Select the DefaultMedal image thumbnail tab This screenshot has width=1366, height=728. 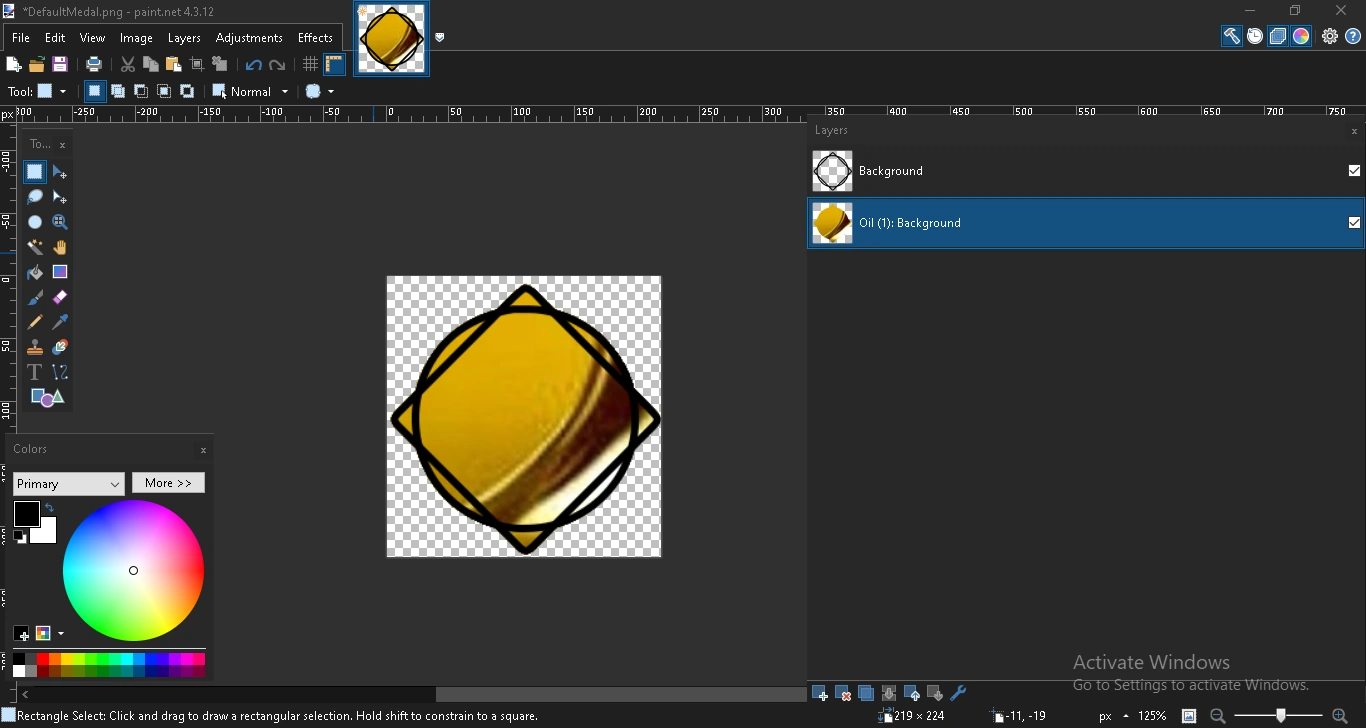point(392,39)
